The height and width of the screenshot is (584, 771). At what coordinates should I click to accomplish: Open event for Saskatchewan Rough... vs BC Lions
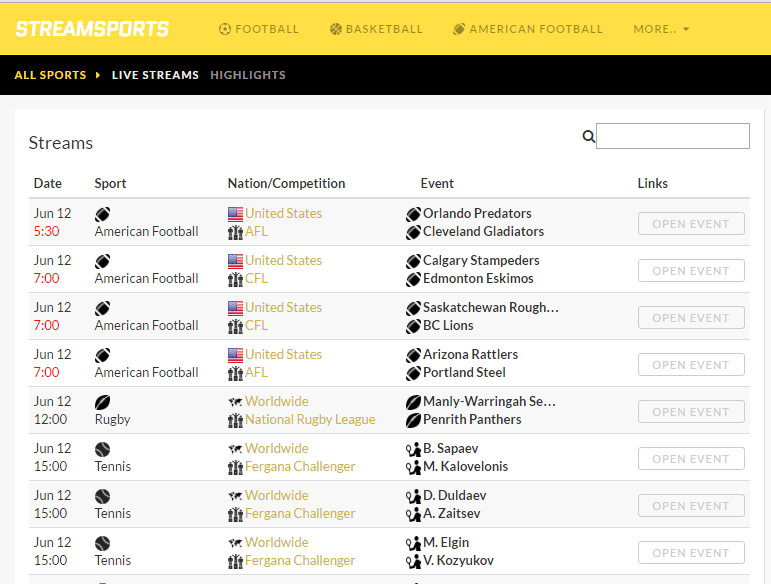click(691, 318)
